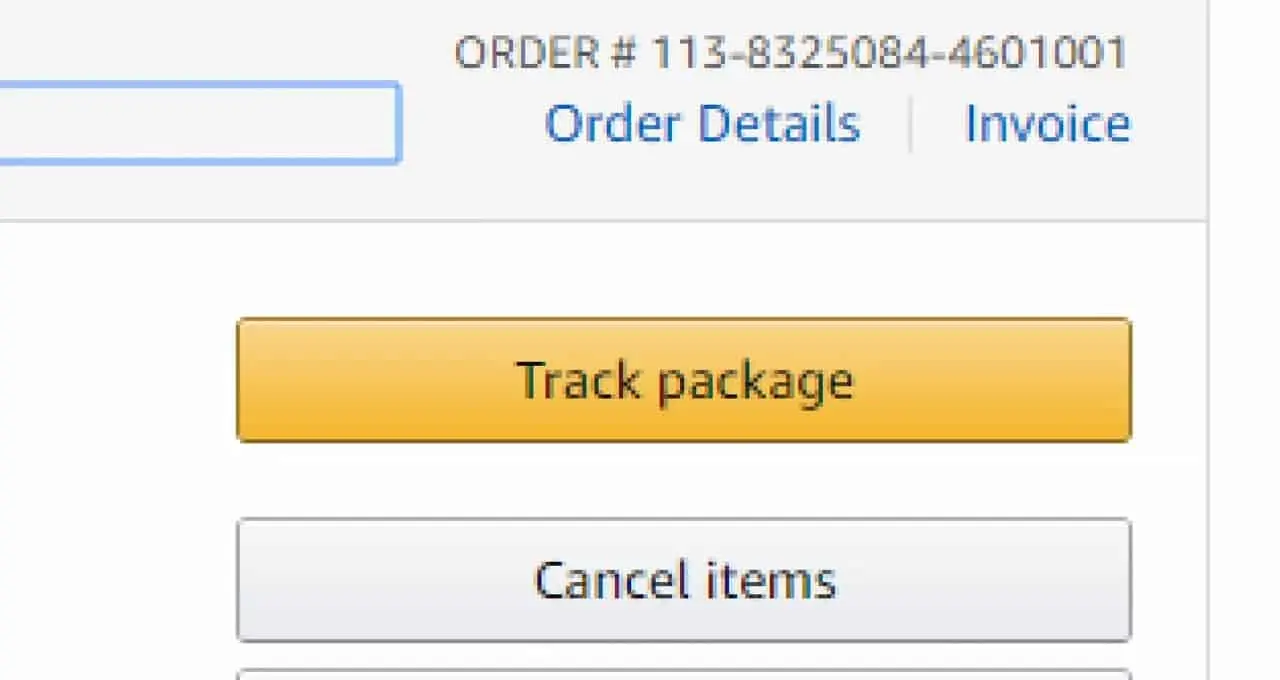The height and width of the screenshot is (680, 1280).
Task: Click the divider between Order Details and Invoice
Action: click(x=912, y=123)
